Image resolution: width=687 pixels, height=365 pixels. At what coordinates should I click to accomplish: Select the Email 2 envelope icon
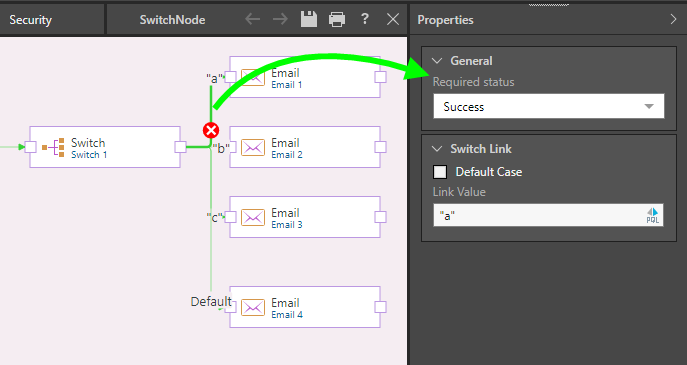253,147
